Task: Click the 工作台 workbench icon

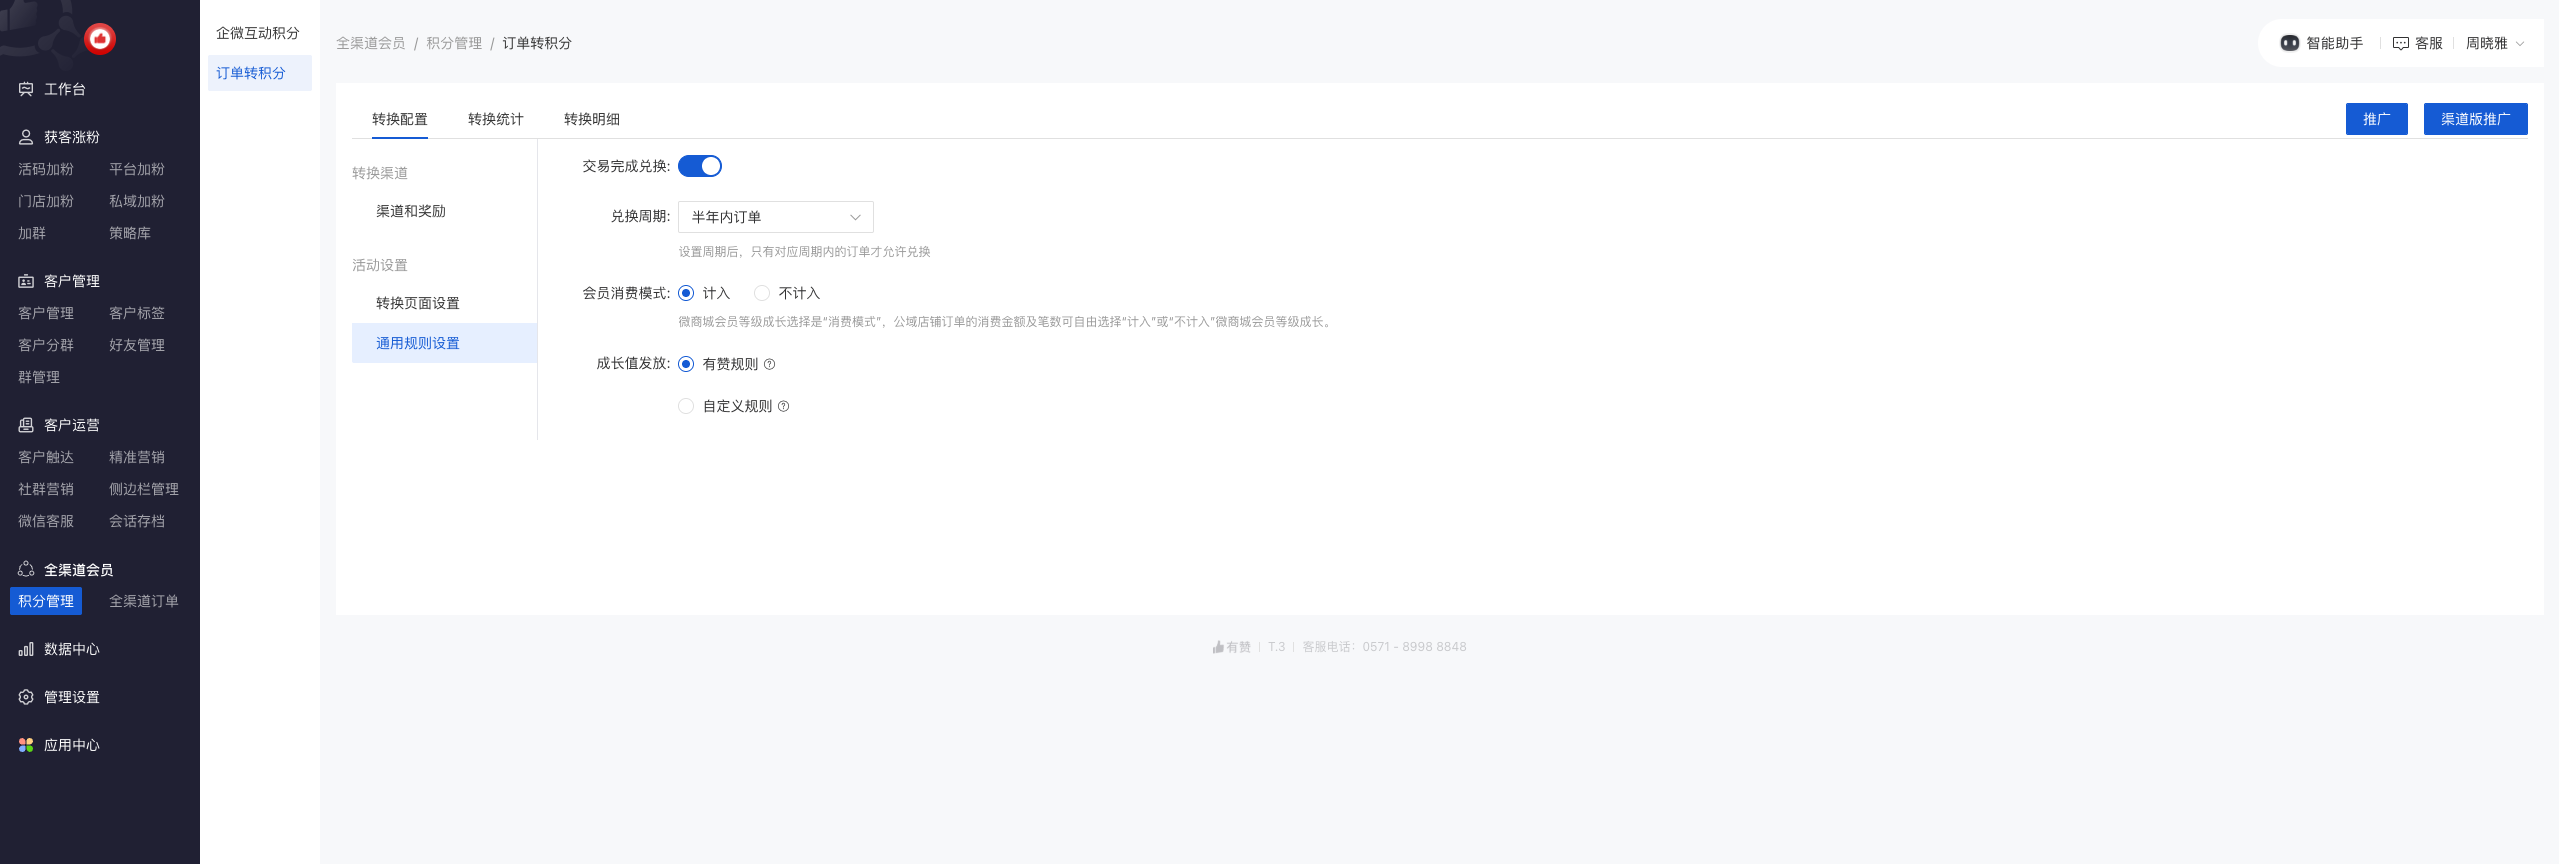Action: pos(26,89)
